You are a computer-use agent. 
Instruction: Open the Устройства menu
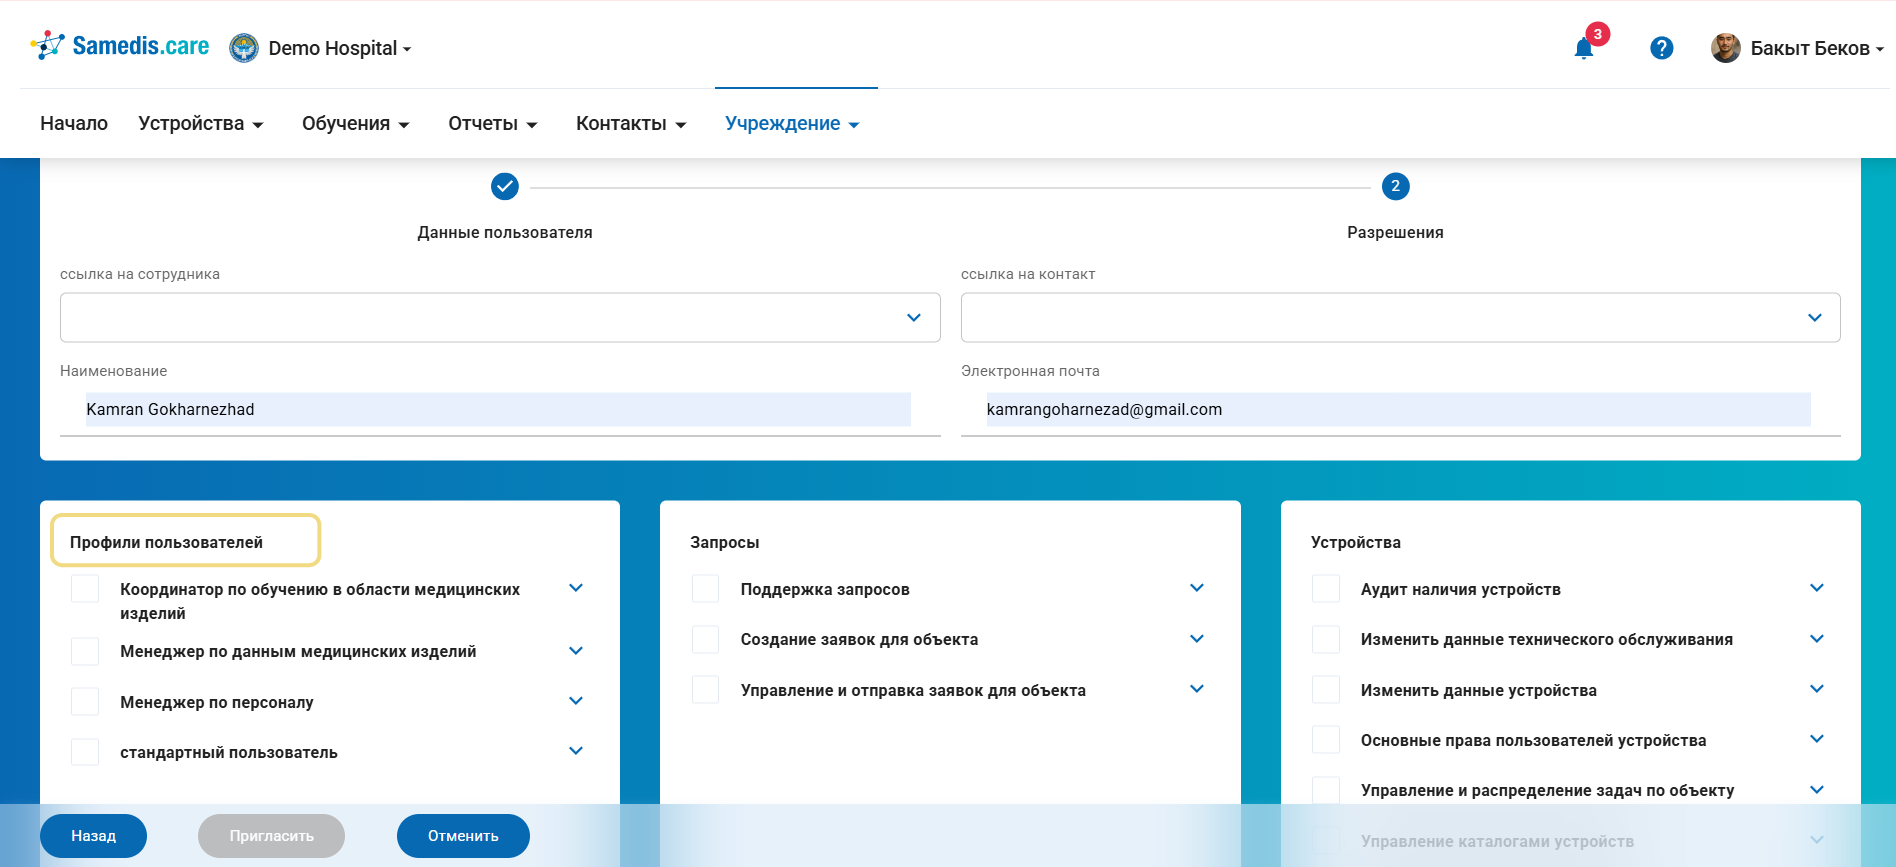point(200,123)
